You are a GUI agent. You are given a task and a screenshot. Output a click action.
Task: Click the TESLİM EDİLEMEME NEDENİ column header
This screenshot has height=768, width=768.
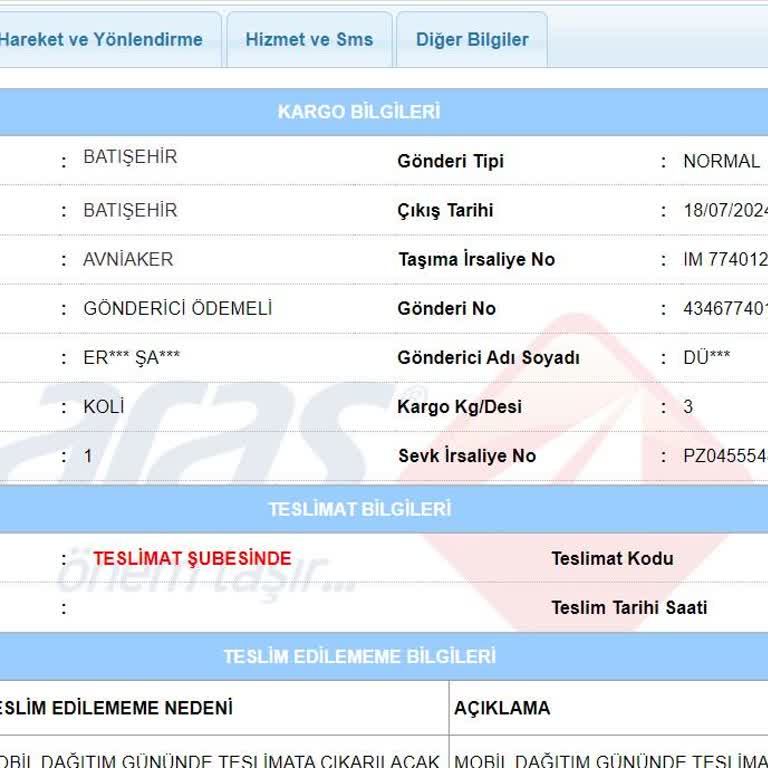[116, 708]
